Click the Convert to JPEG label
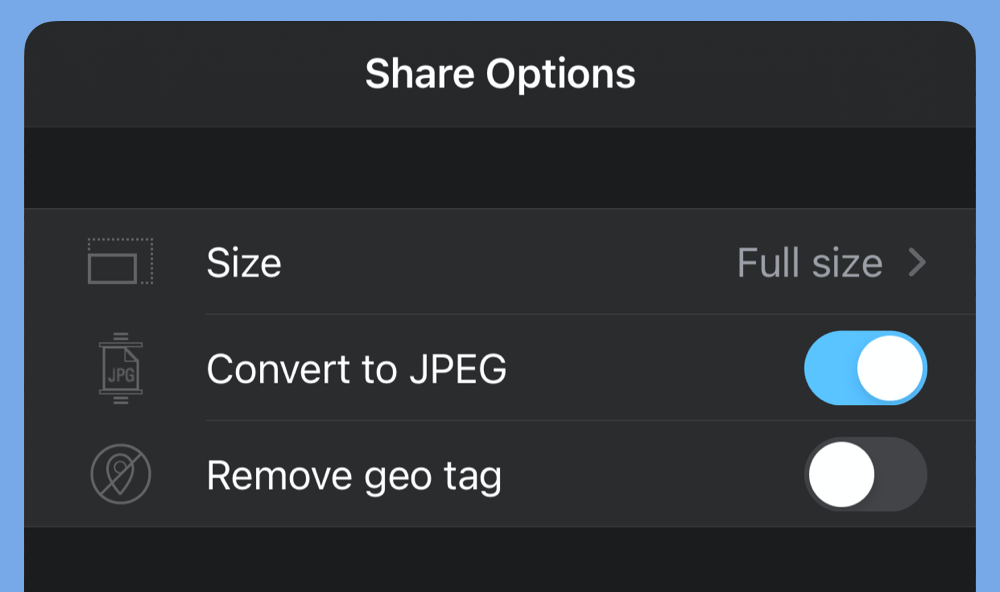Screen dimensions: 1000x592 click(x=357, y=369)
